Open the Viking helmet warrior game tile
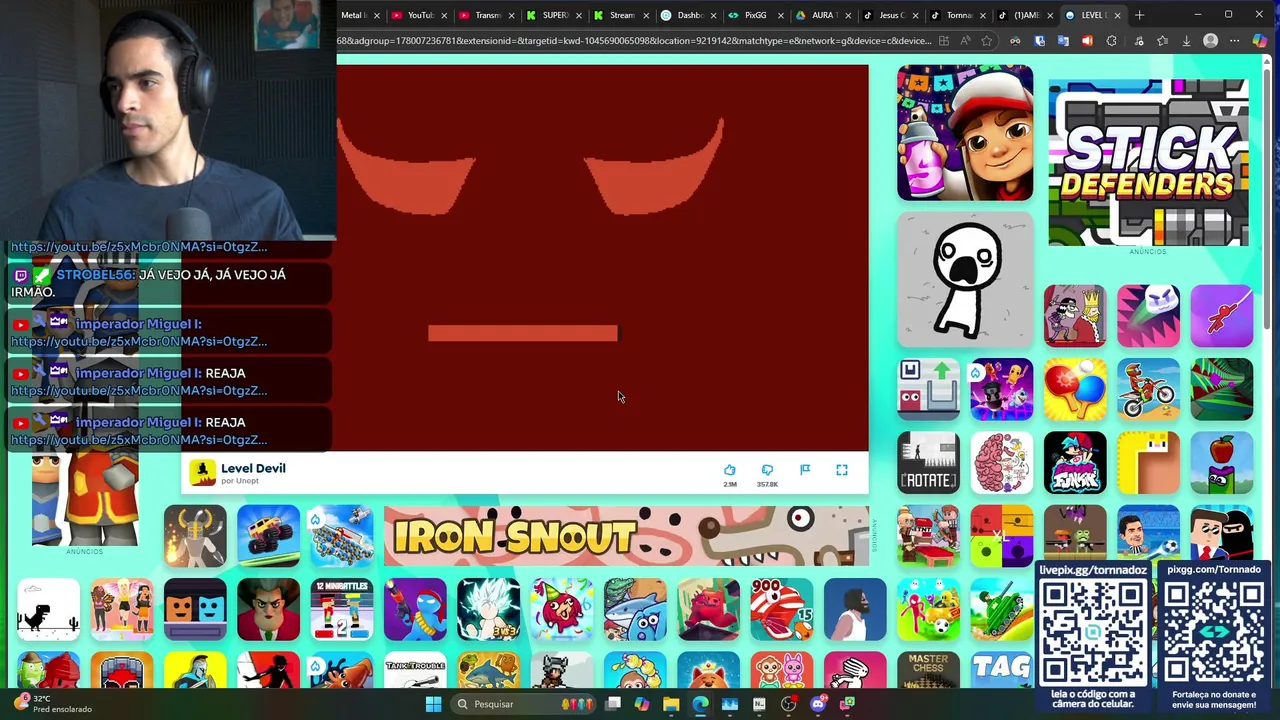Screen dimensions: 1280x720 pyautogui.click(x=195, y=536)
